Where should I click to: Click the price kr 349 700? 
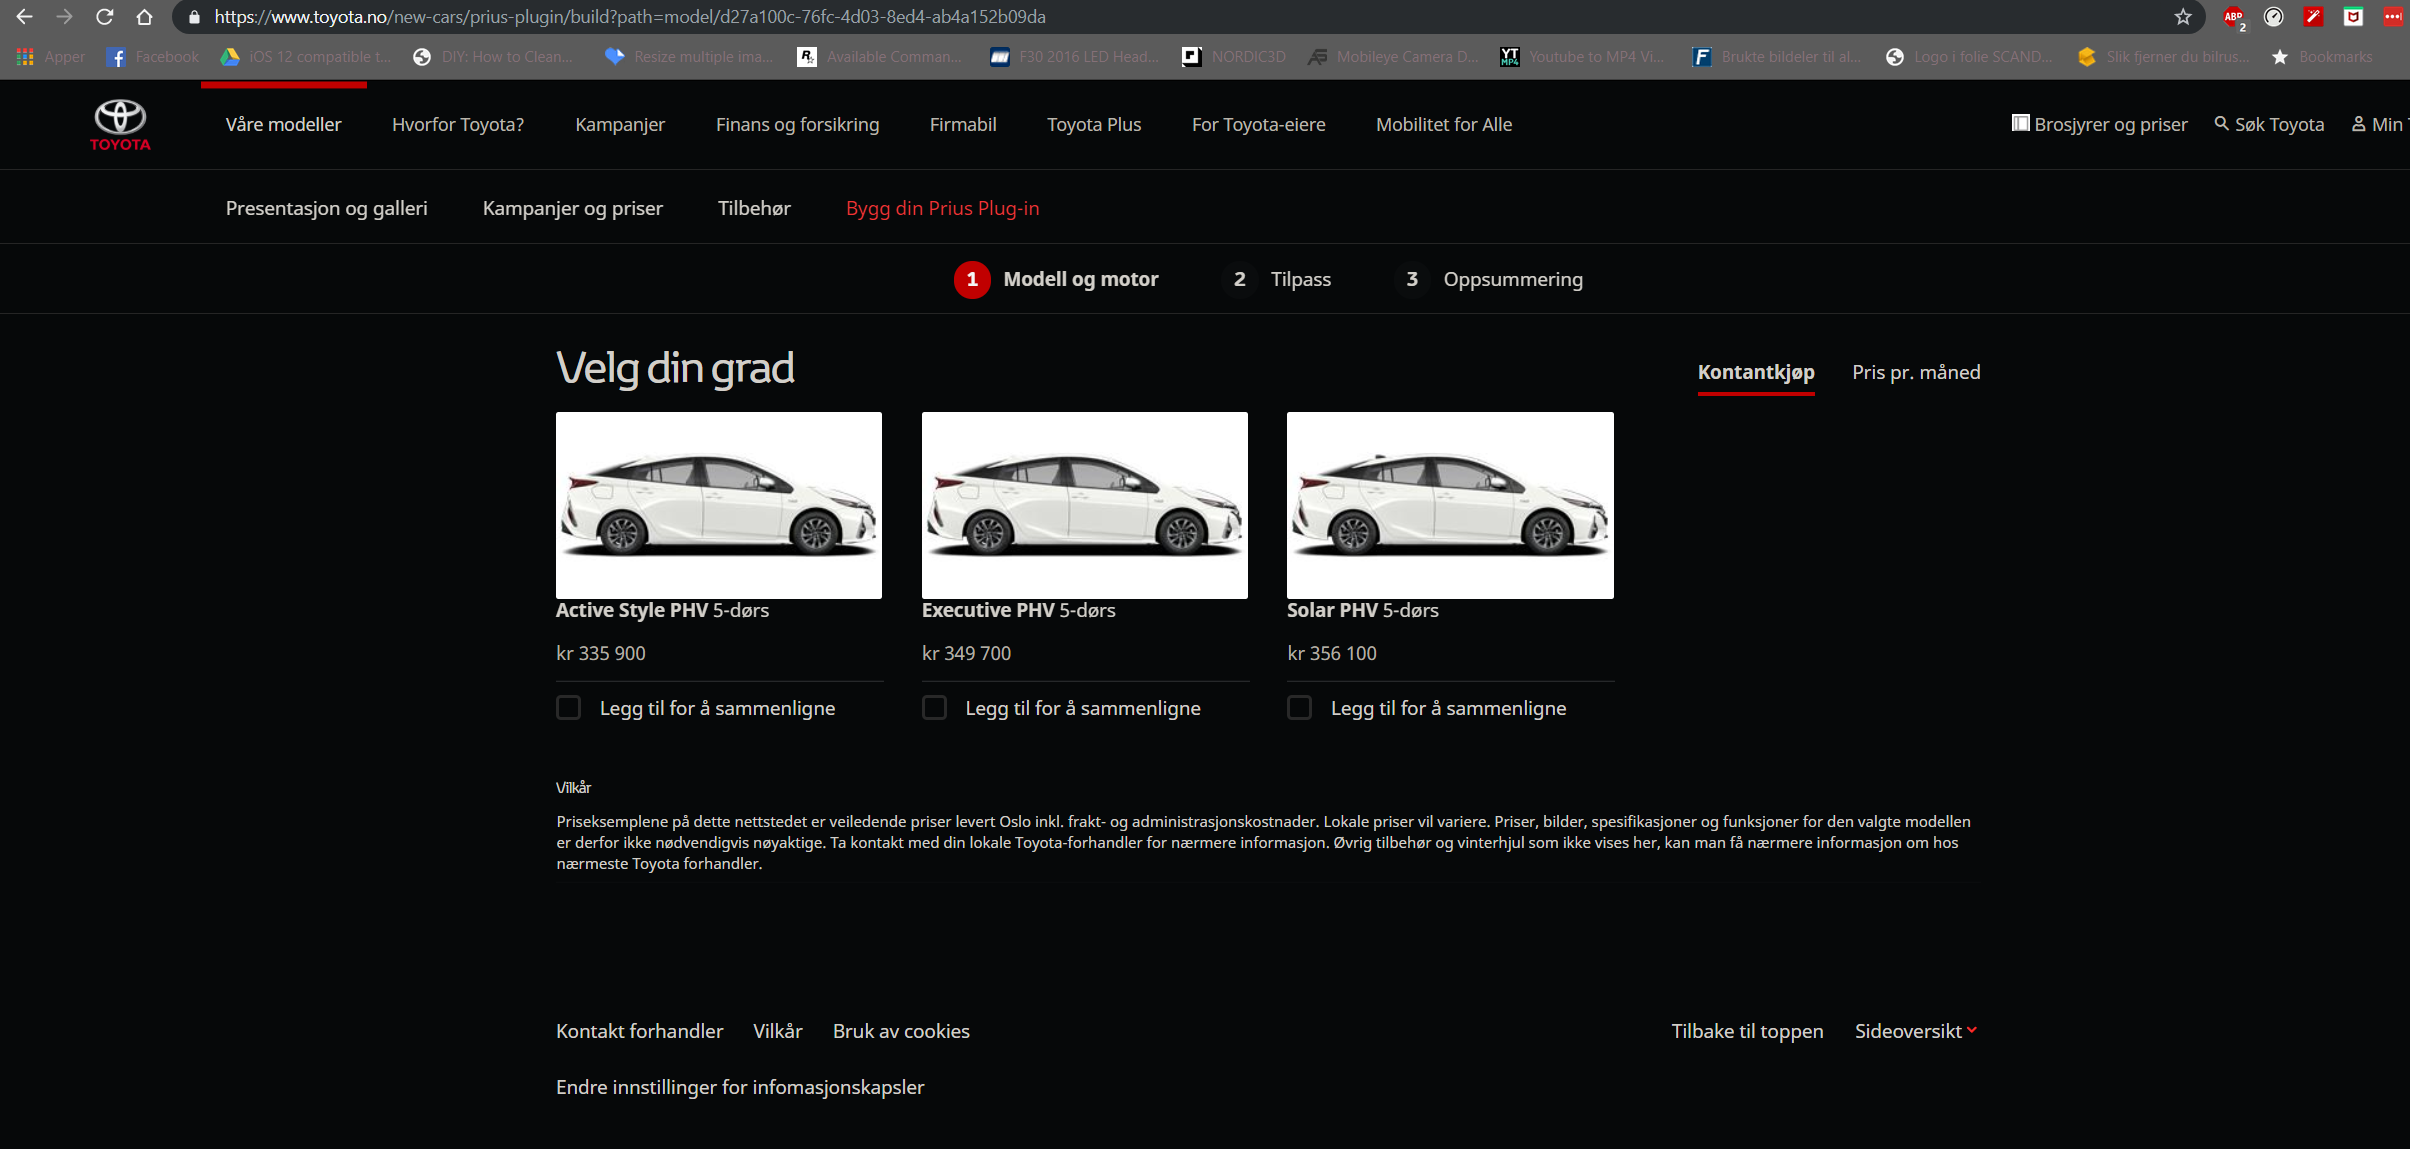[x=966, y=654]
